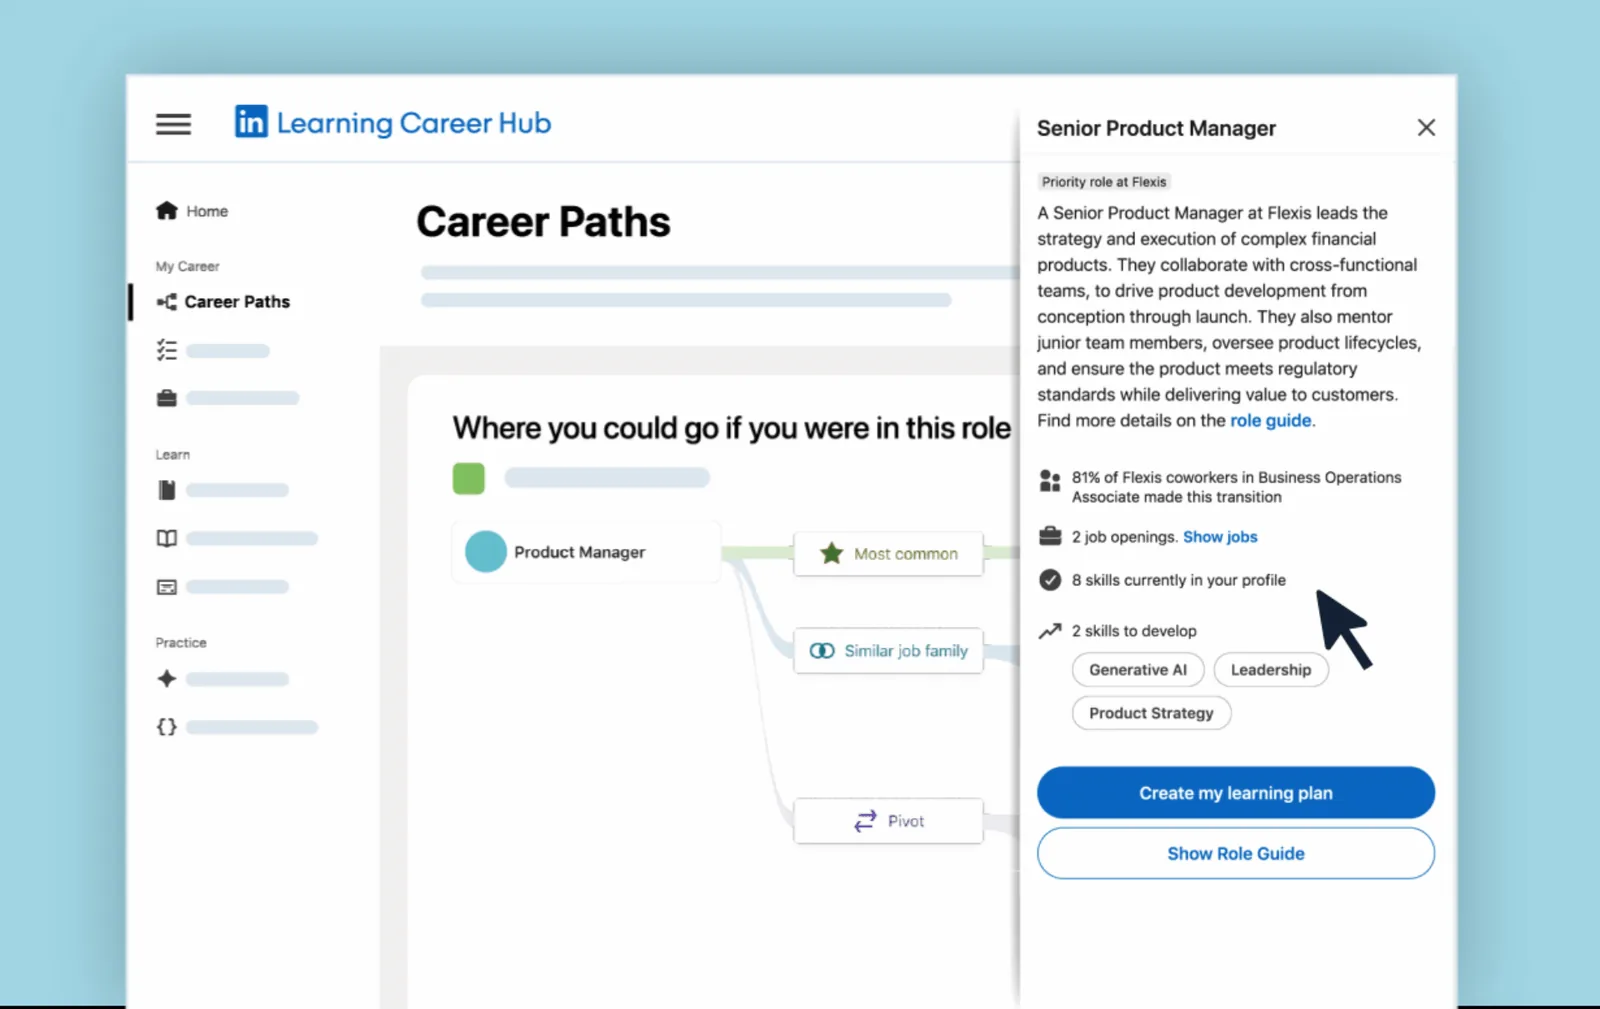
Task: Click the My Career section label
Action: click(187, 266)
